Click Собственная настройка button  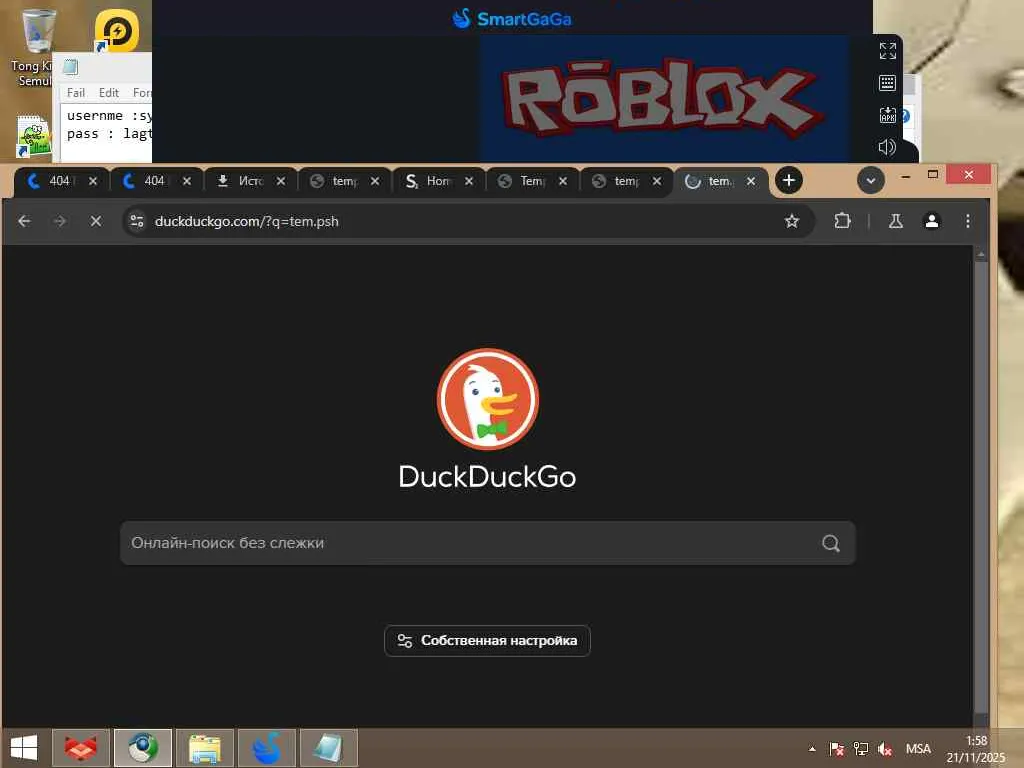coord(487,641)
